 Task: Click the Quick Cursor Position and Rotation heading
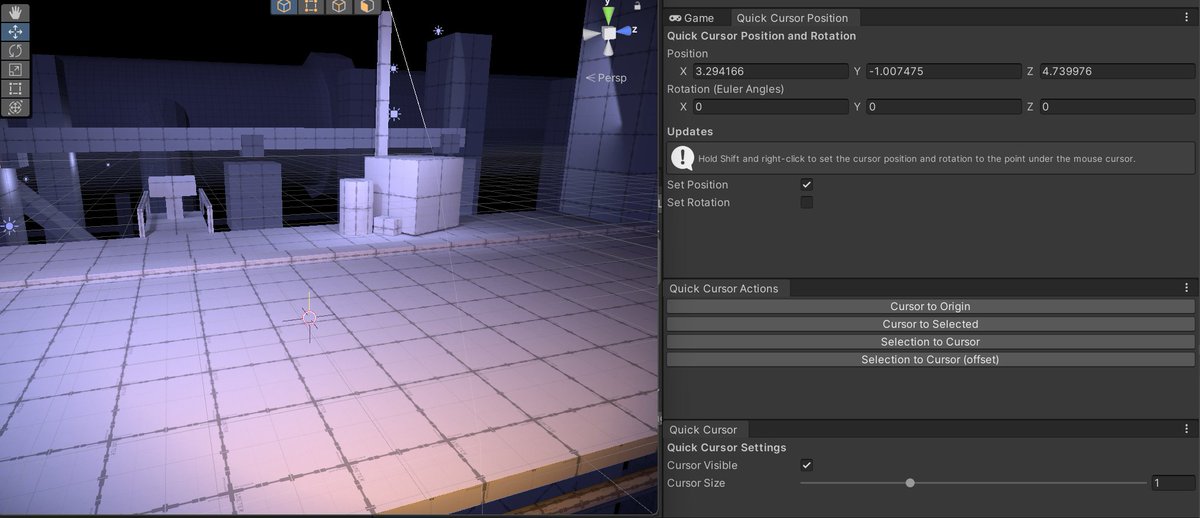pos(761,36)
